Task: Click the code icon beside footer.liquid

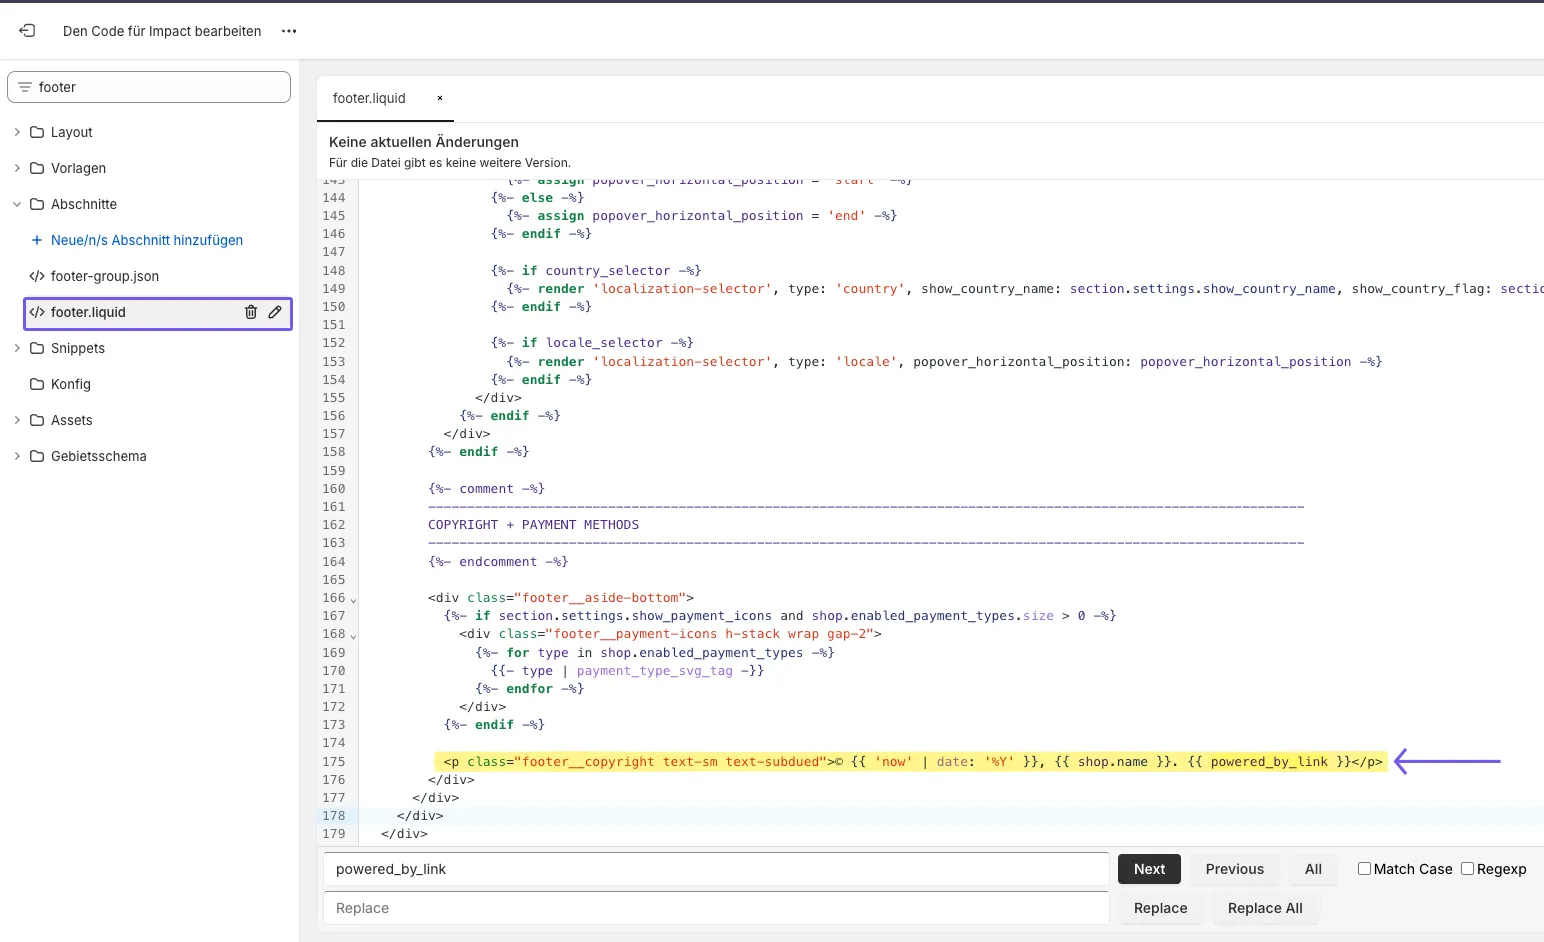Action: (x=37, y=312)
